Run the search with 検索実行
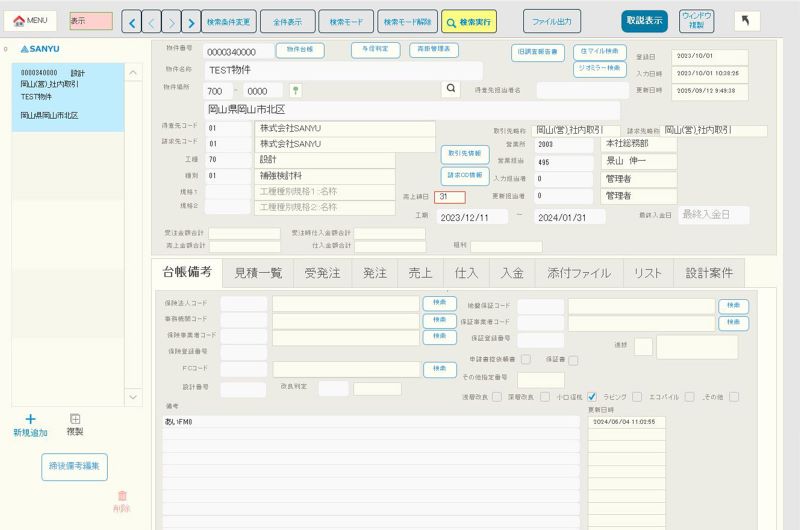This screenshot has height=530, width=800. (469, 21)
